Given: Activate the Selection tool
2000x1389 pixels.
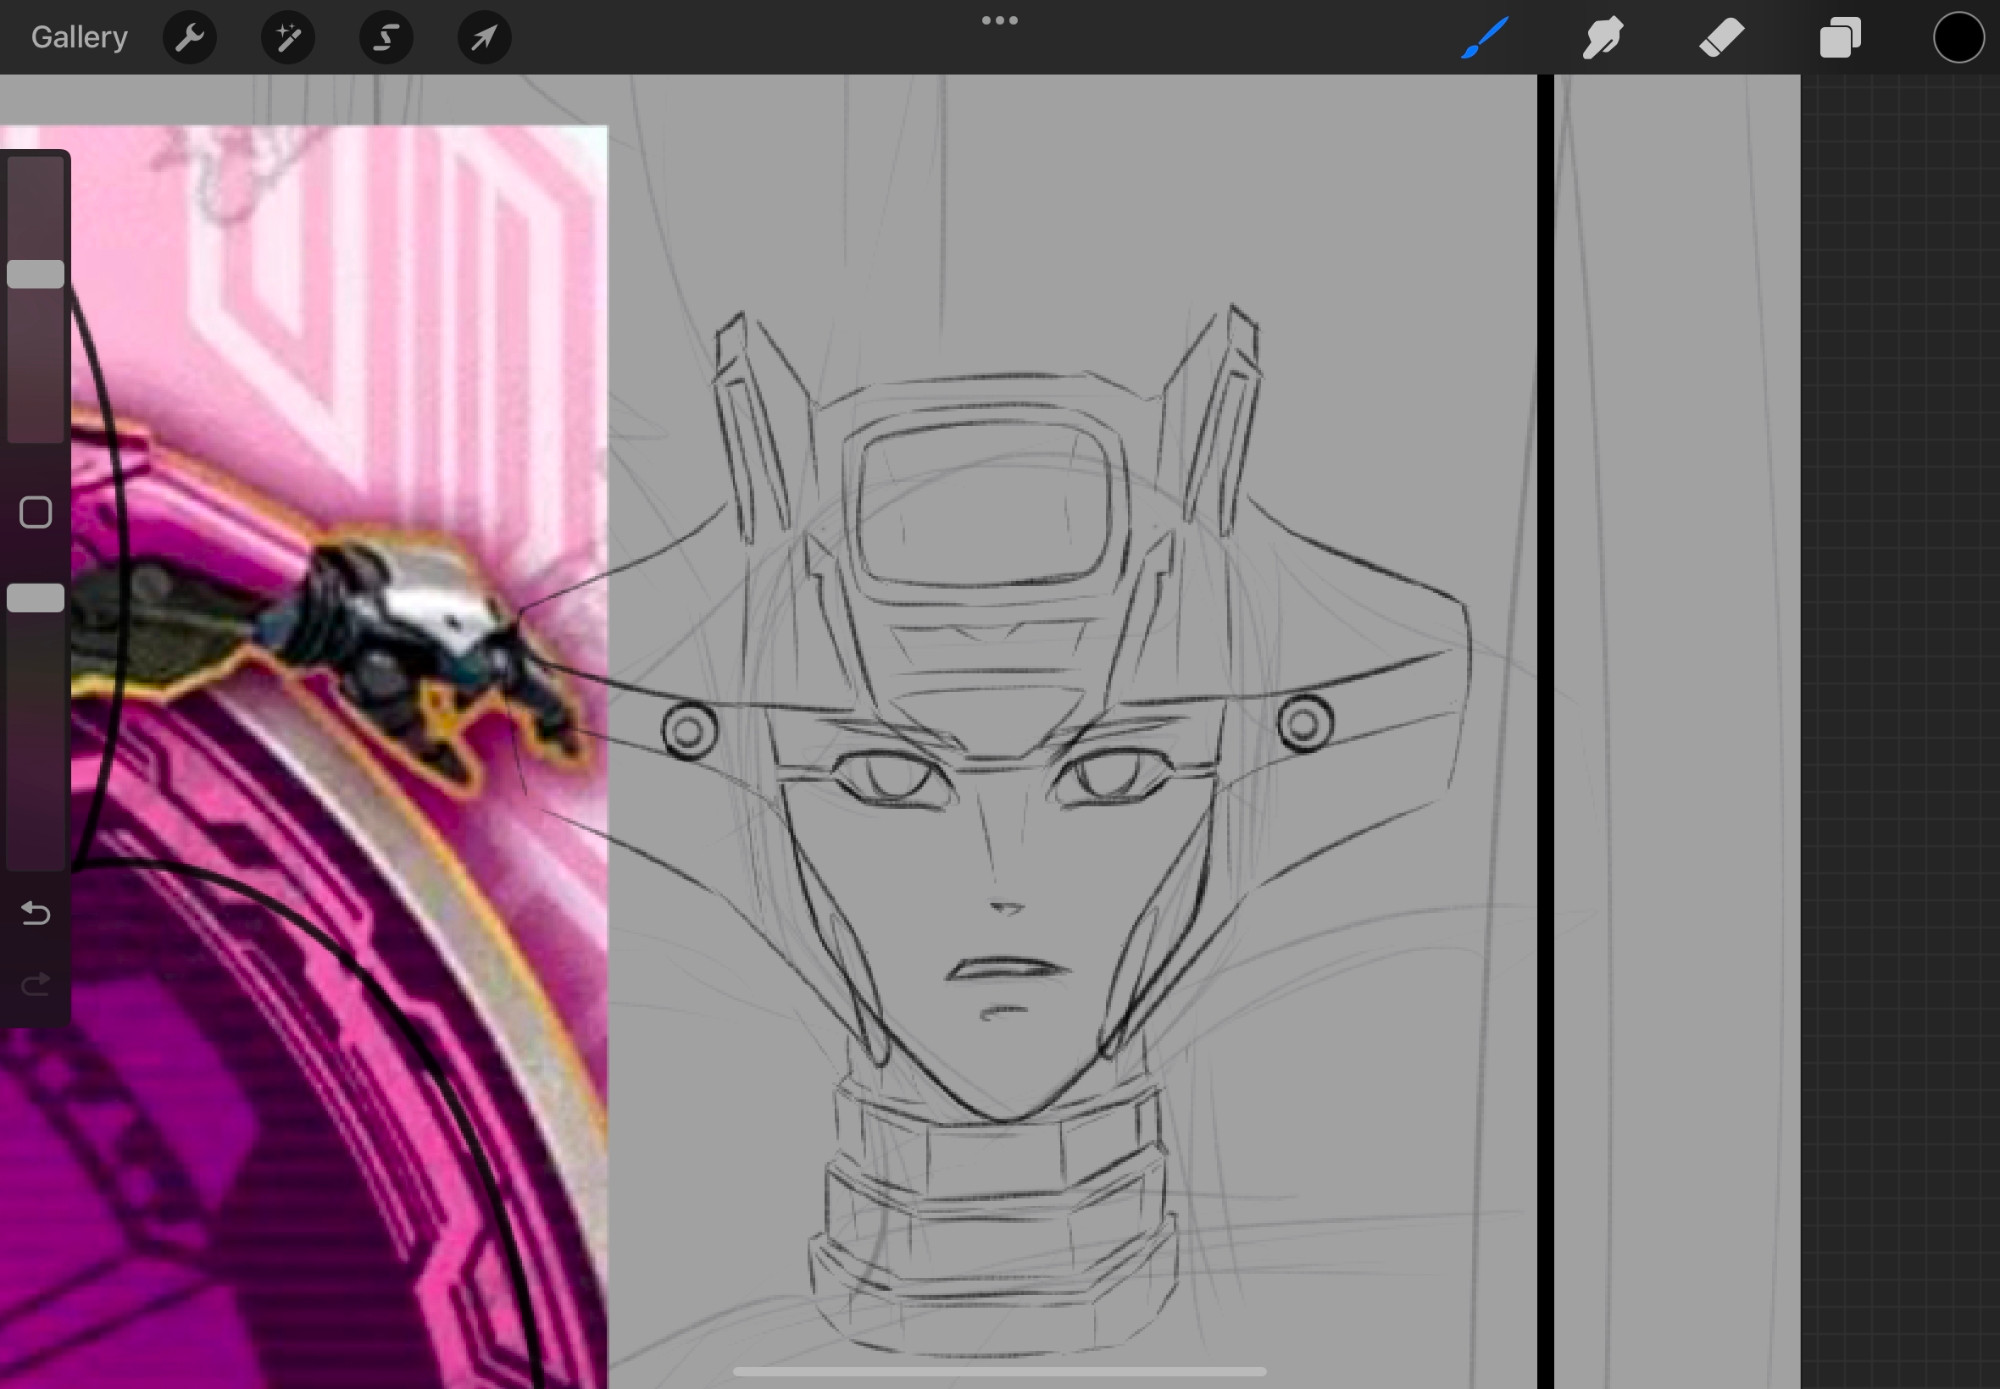Looking at the screenshot, I should coord(386,38).
